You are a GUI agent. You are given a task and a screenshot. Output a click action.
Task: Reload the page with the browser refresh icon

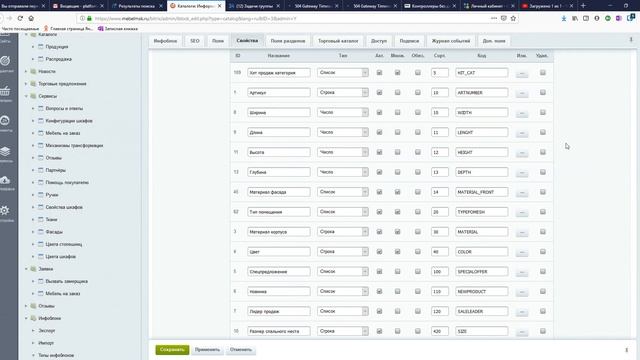[20, 18]
